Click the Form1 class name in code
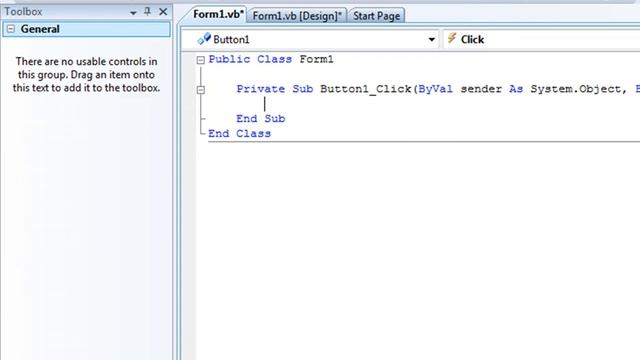The width and height of the screenshot is (640, 360). 316,59
